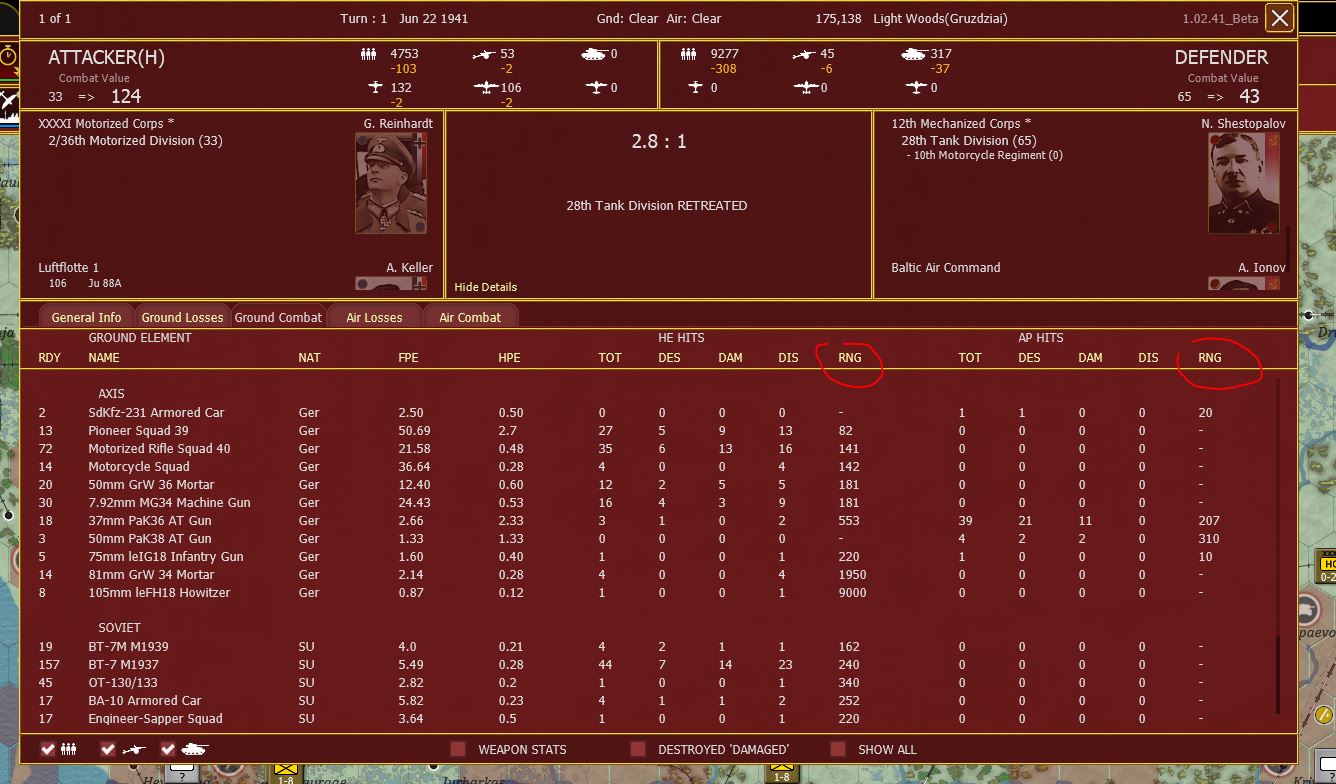Open 2/36th Motorized Division unit link
The height and width of the screenshot is (784, 1336).
click(135, 141)
